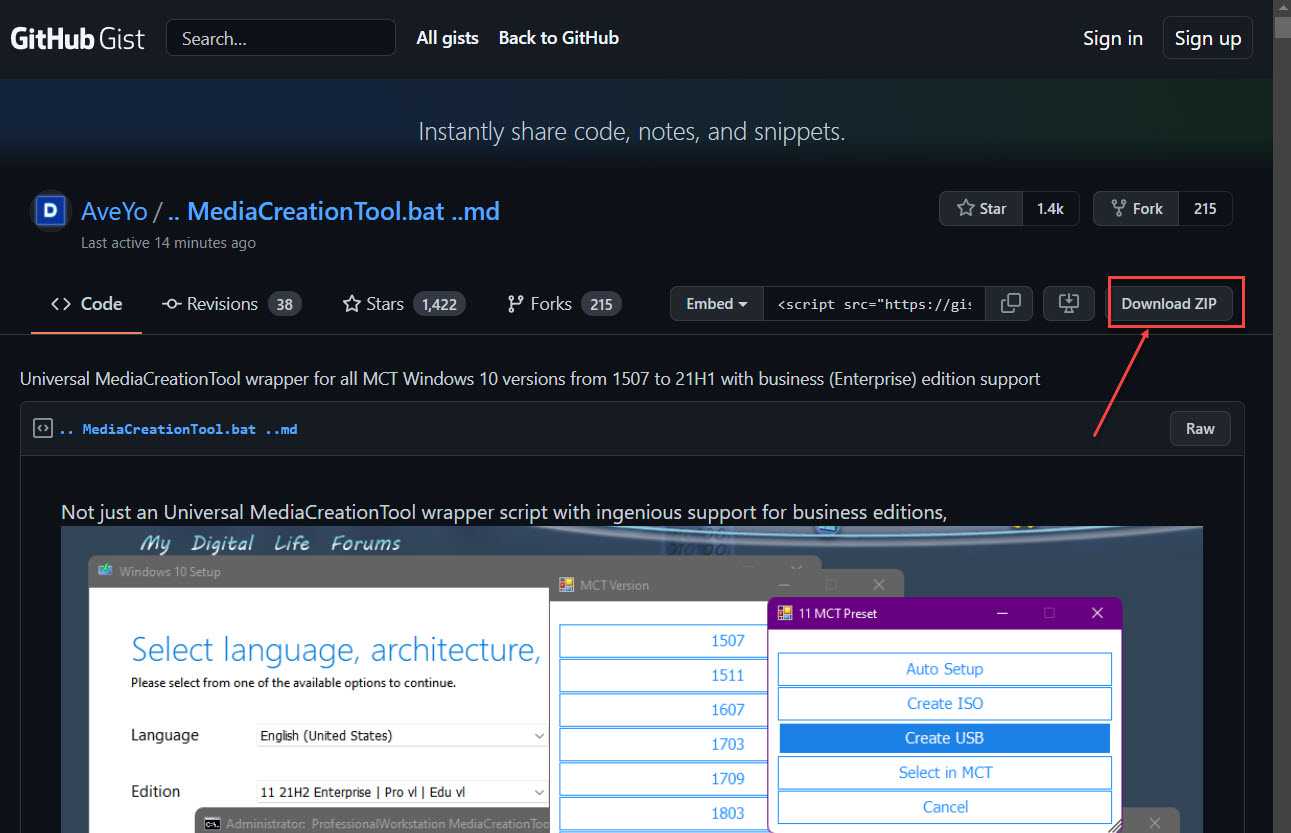Click the embed script URL text field
Screen dimensions: 1291x833
tap(874, 304)
